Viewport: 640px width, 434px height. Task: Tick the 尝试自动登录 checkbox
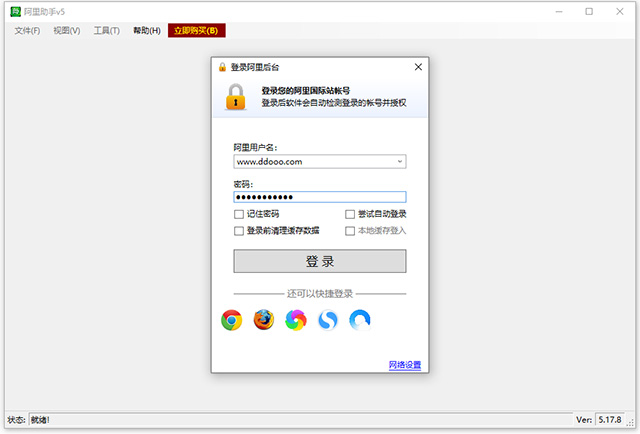coord(350,214)
